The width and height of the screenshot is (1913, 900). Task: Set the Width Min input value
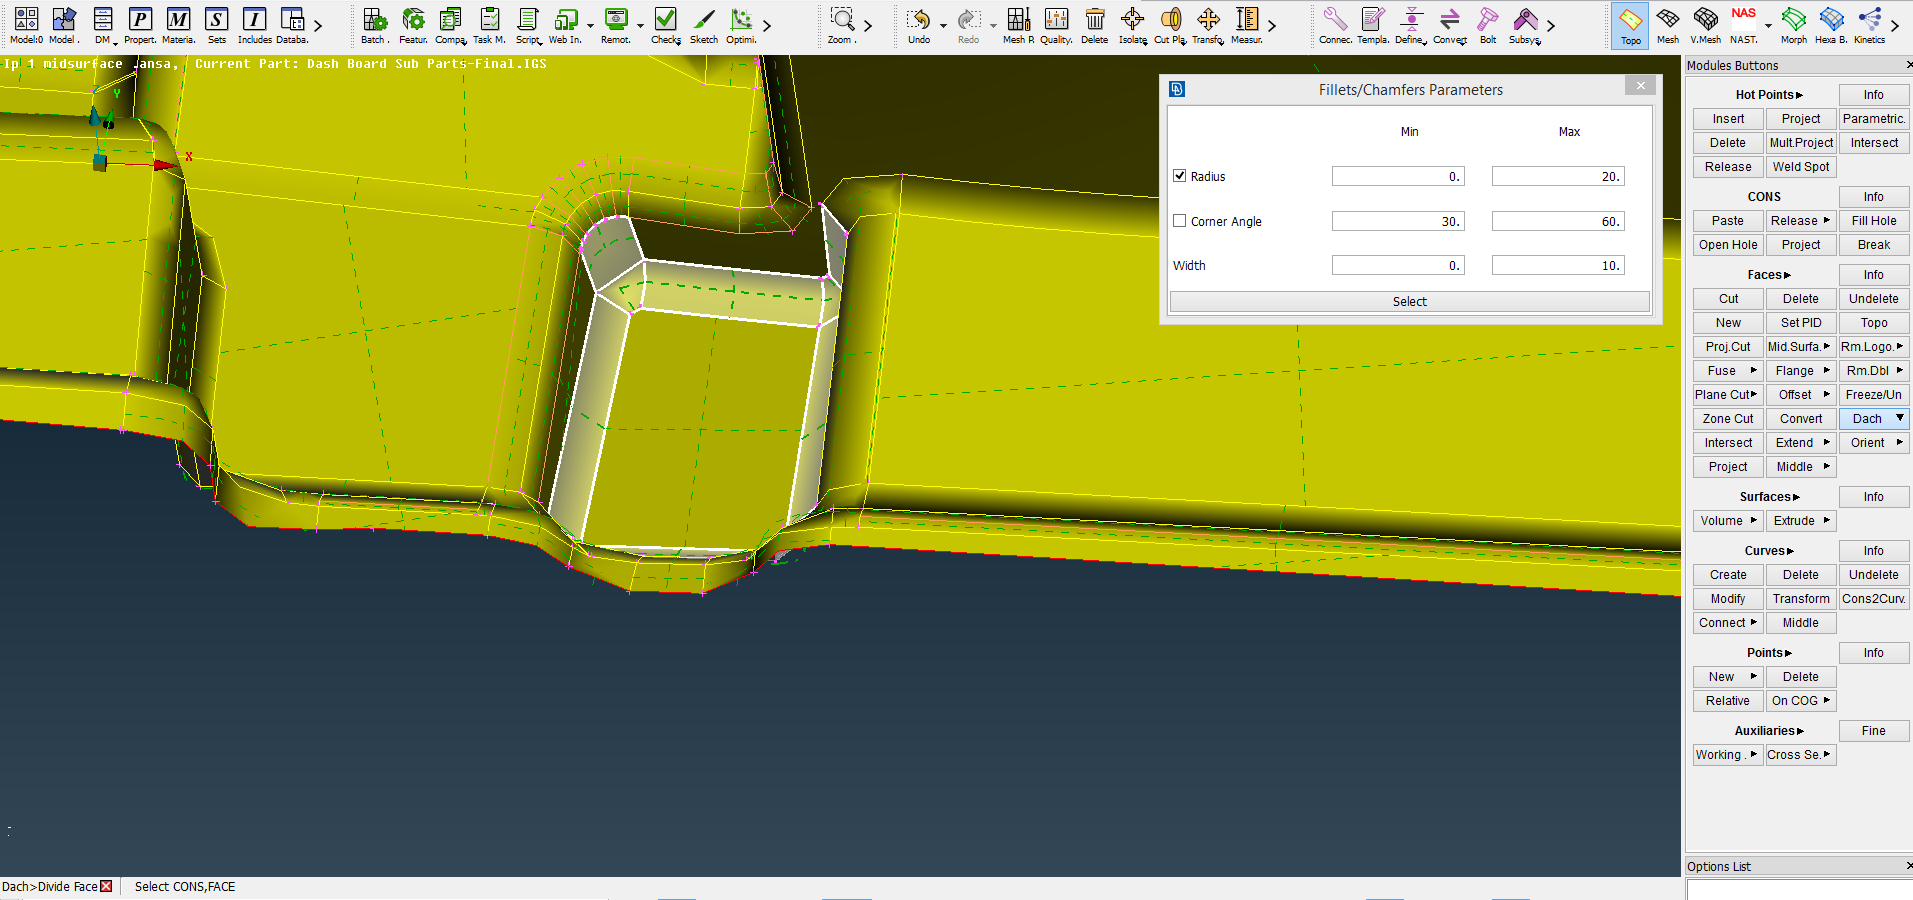click(1397, 265)
